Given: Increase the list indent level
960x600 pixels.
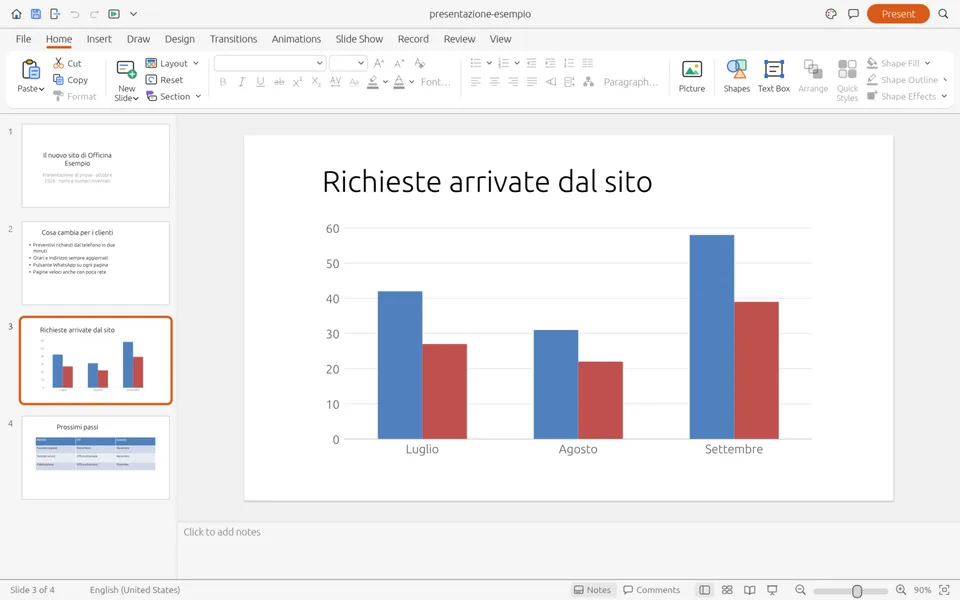Looking at the screenshot, I should (x=550, y=63).
